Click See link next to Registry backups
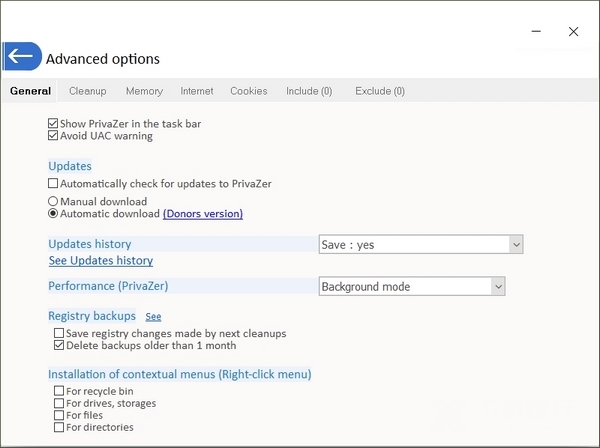Screen dimensions: 600x448 153,317
